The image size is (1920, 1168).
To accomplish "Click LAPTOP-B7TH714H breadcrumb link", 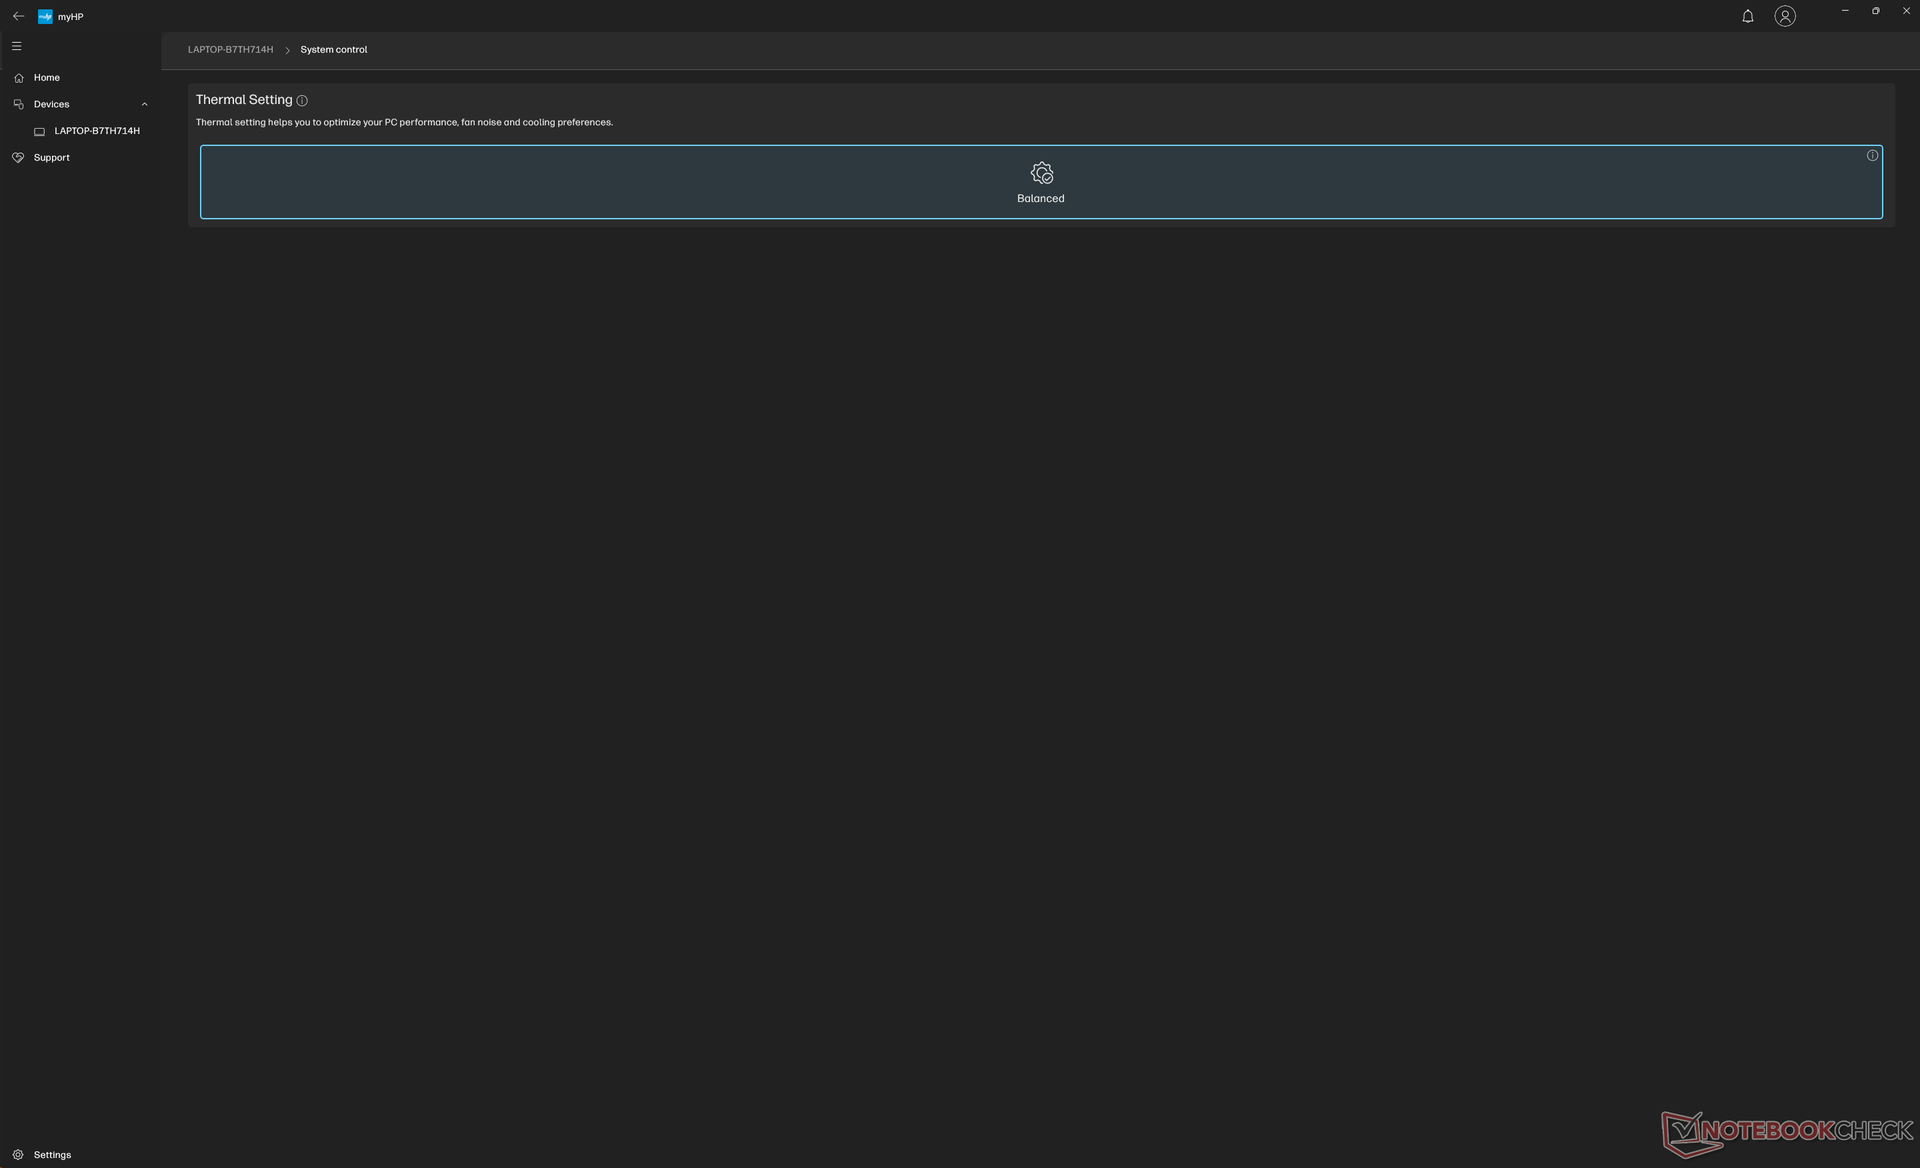I will (230, 50).
